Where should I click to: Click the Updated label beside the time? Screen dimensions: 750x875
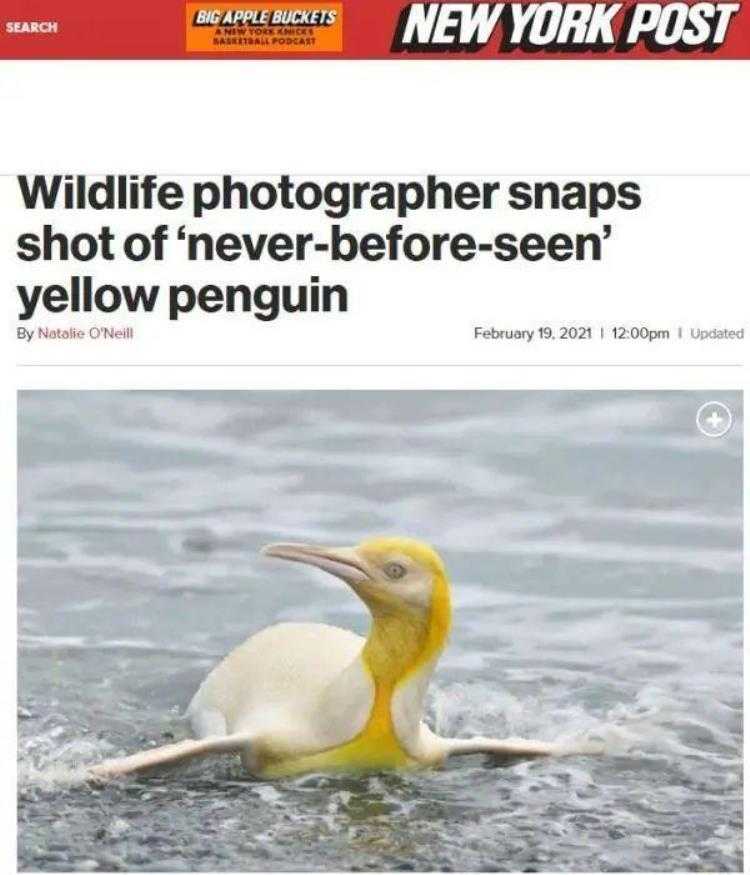(717, 334)
